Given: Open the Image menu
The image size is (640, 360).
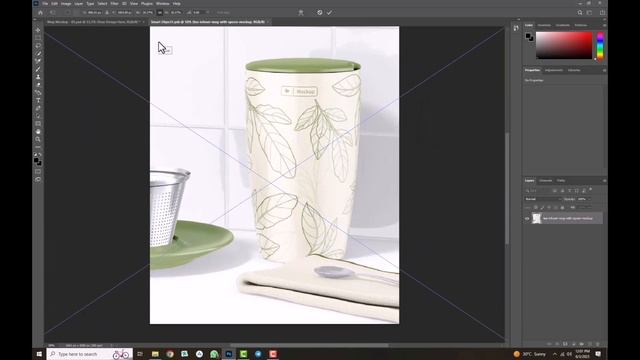Looking at the screenshot, I should click(66, 4).
